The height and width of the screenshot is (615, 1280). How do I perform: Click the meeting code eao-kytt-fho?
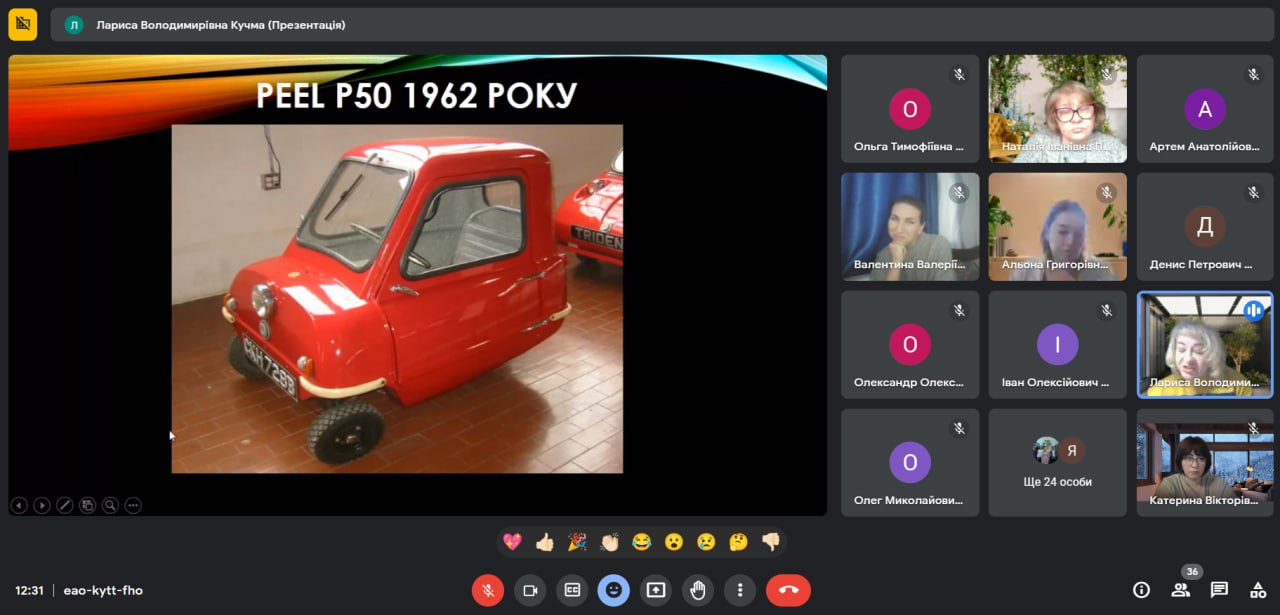[x=103, y=590]
